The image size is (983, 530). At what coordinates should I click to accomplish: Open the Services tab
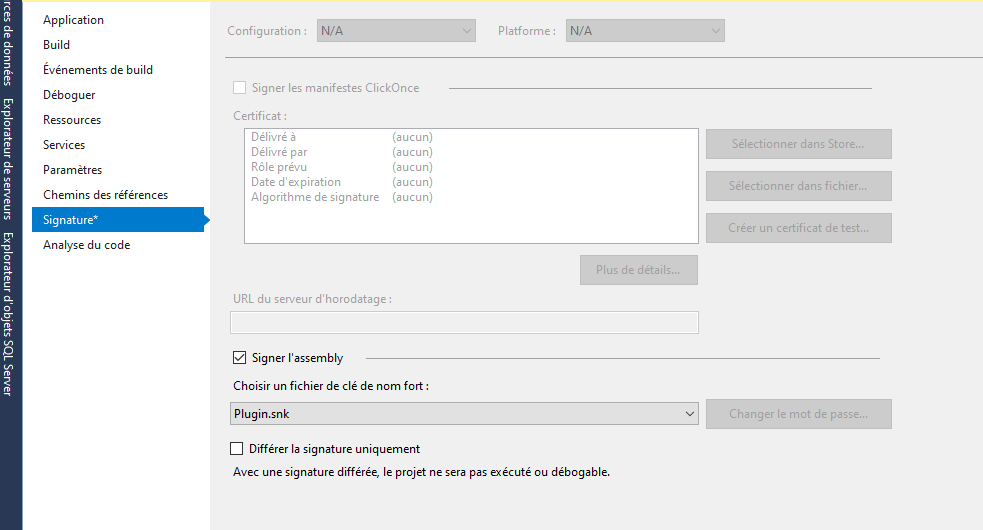tap(64, 145)
